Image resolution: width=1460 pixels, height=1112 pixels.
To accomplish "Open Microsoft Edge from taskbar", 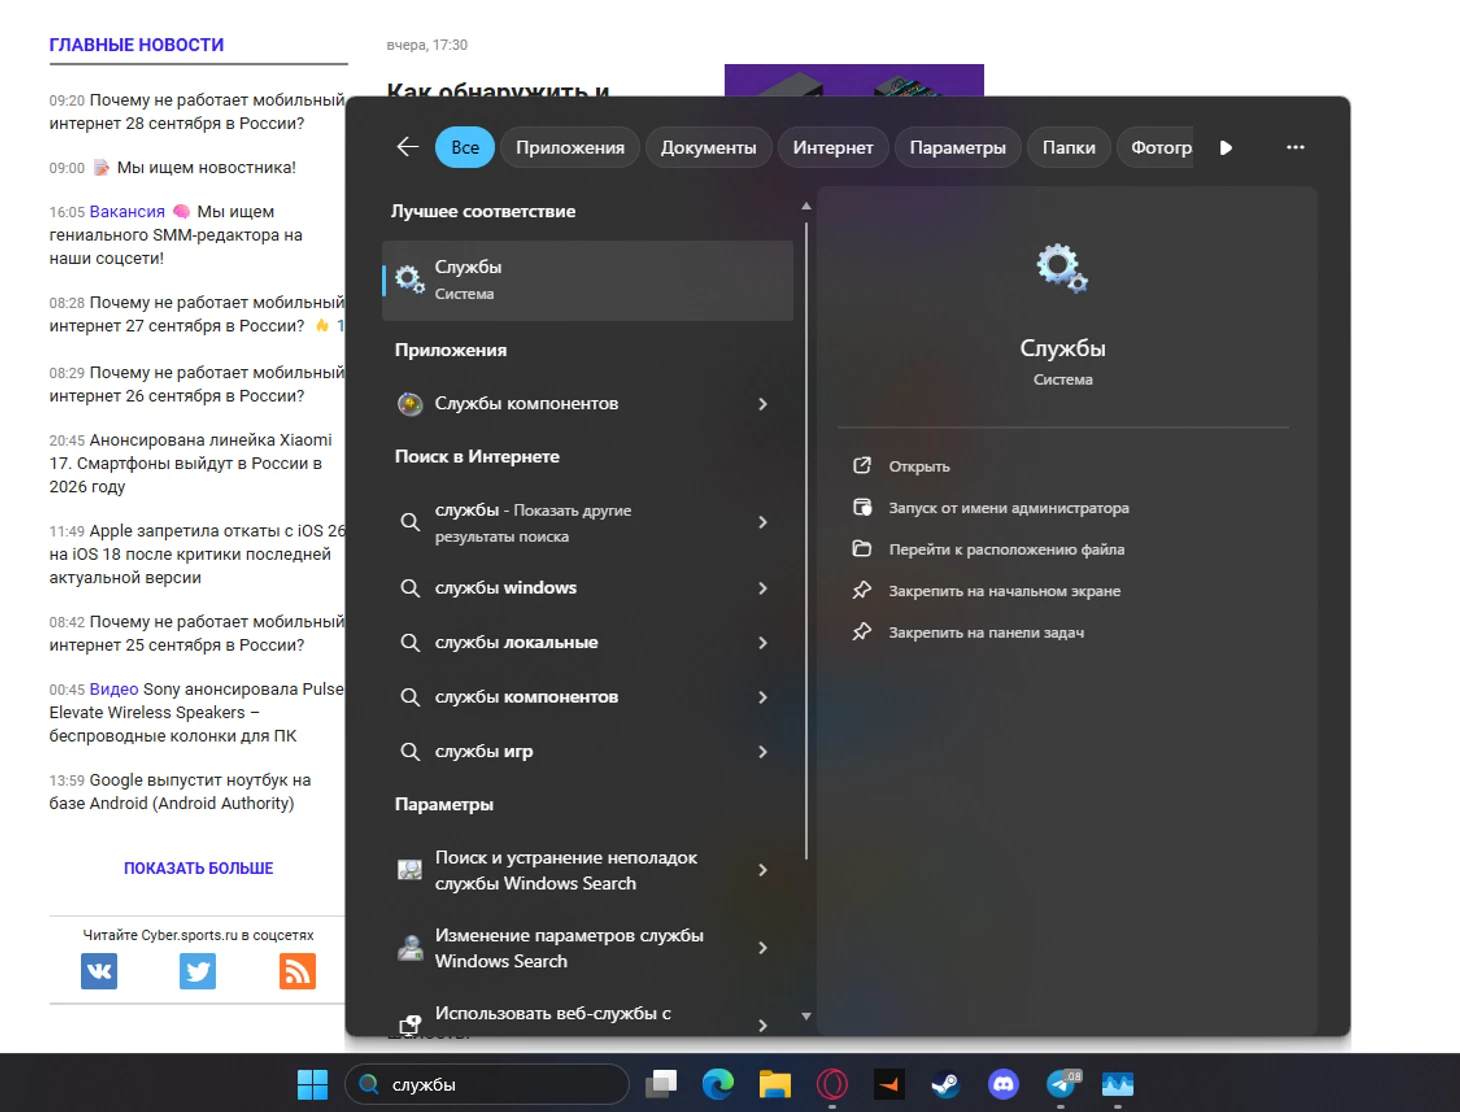I will coord(717,1084).
